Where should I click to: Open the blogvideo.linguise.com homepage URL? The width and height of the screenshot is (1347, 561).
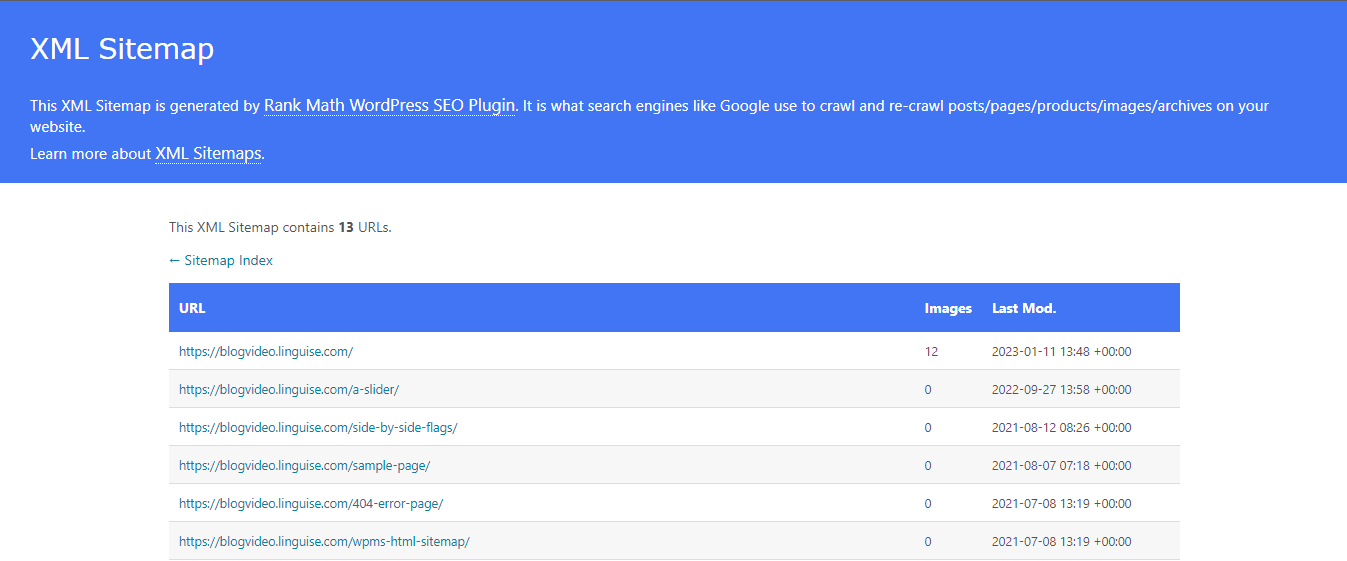pos(266,352)
